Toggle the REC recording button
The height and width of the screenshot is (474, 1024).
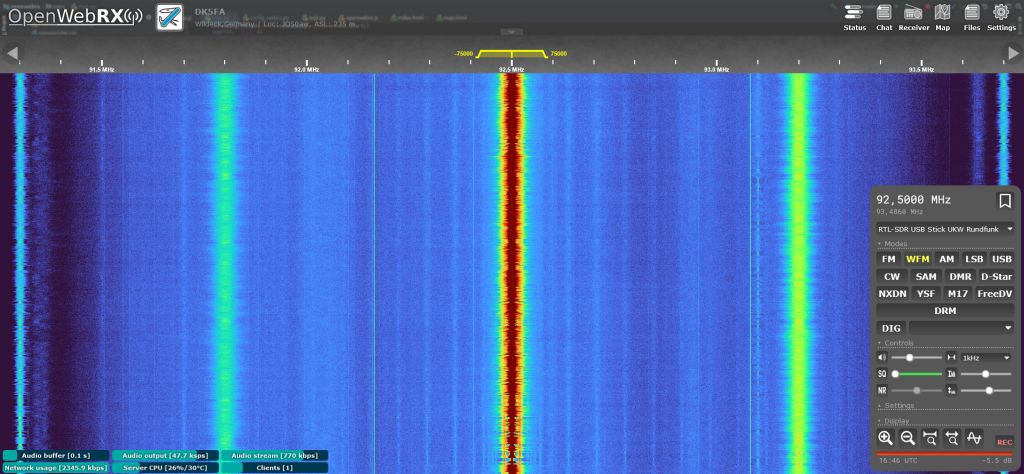(x=1004, y=441)
